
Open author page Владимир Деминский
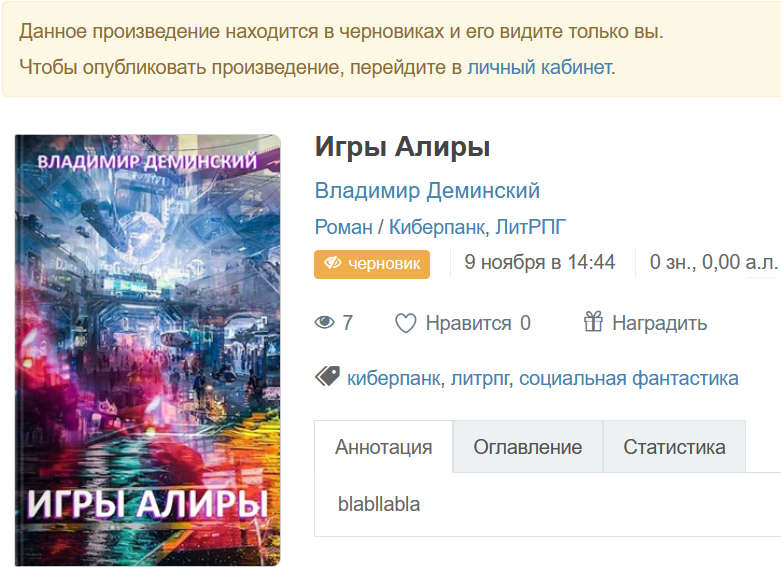coord(427,191)
